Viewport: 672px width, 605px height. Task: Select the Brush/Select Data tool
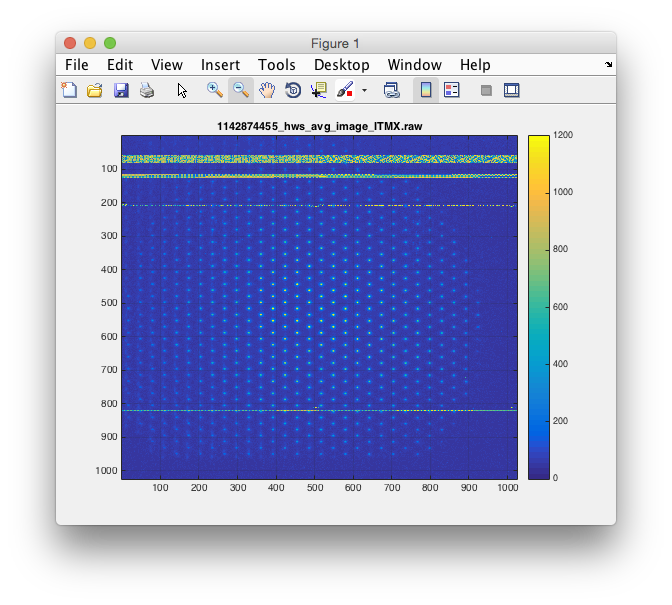[345, 90]
